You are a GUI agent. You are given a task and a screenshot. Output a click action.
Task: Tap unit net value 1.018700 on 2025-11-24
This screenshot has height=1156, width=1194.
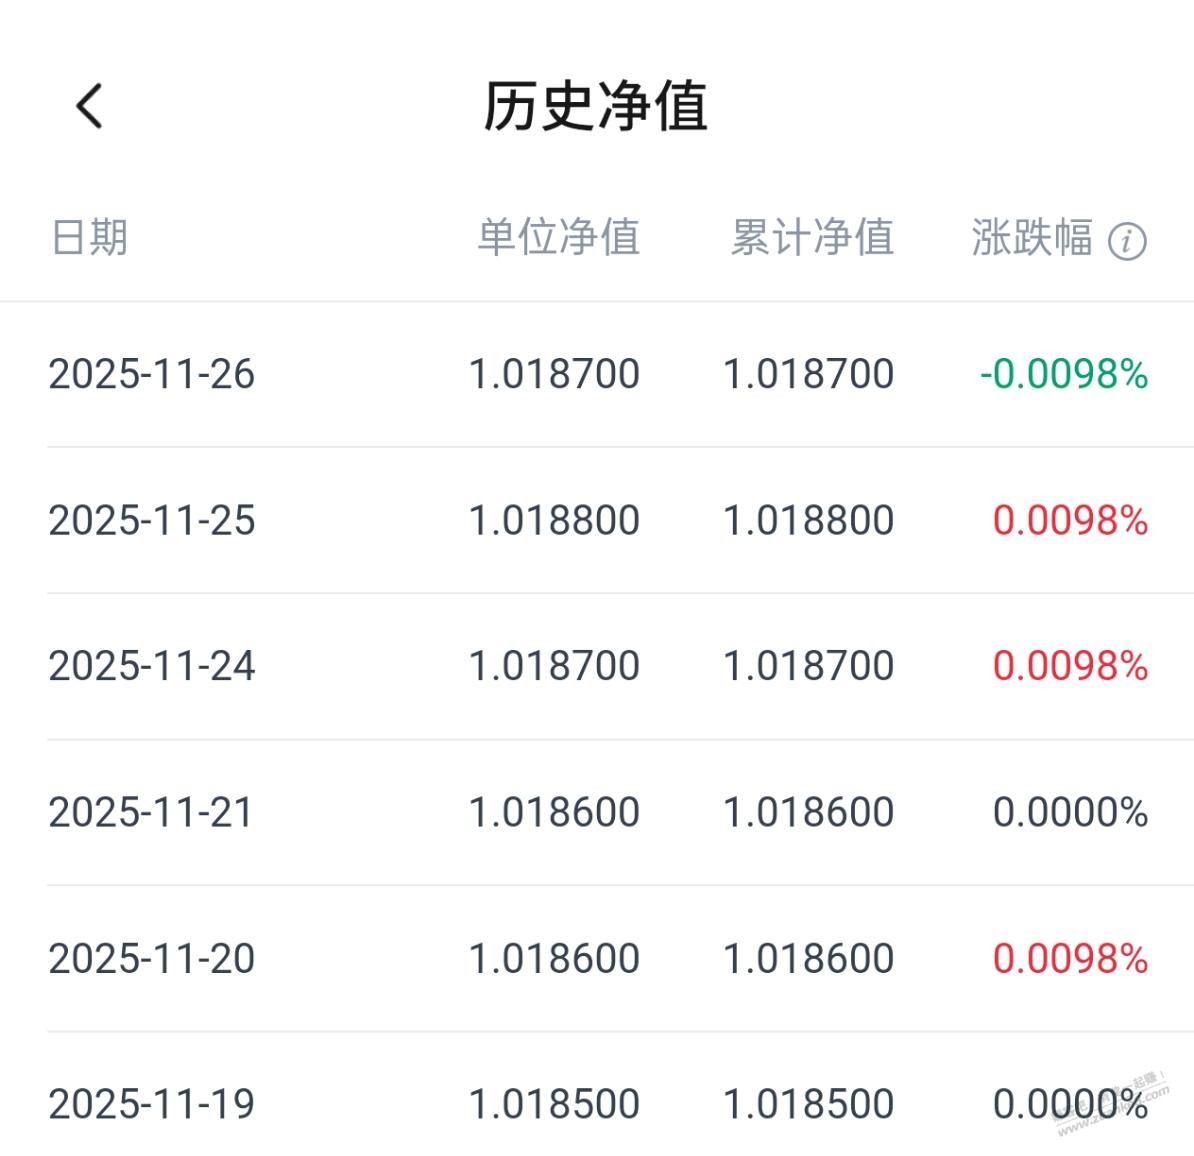click(x=554, y=666)
